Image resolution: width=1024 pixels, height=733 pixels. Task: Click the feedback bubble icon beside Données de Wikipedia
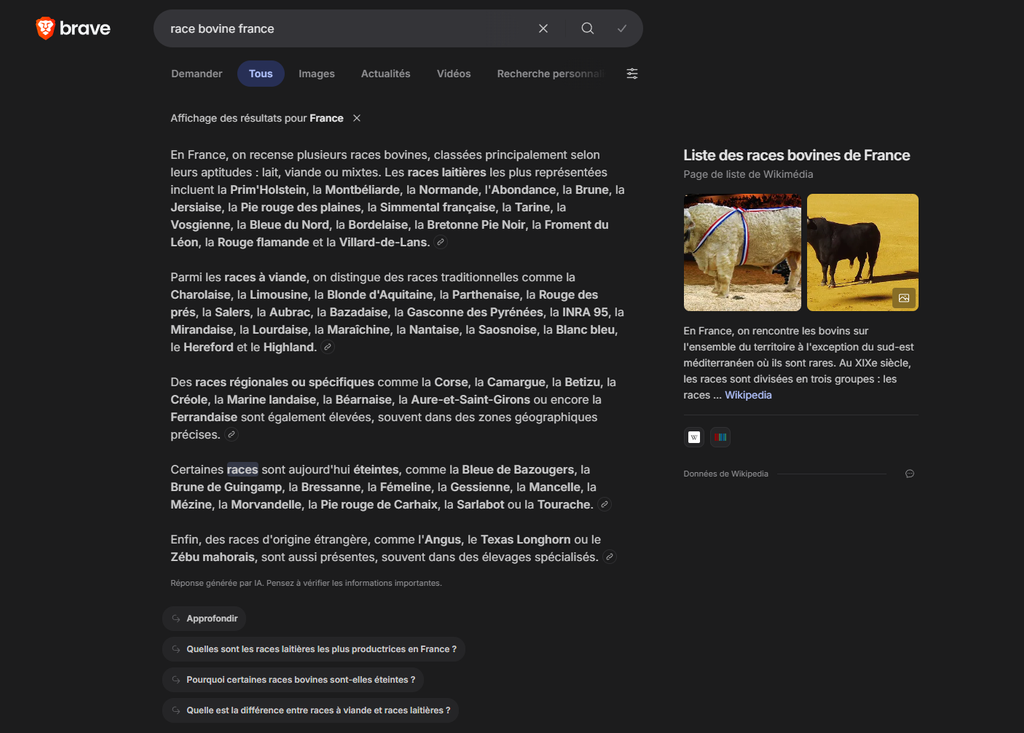[x=909, y=474]
